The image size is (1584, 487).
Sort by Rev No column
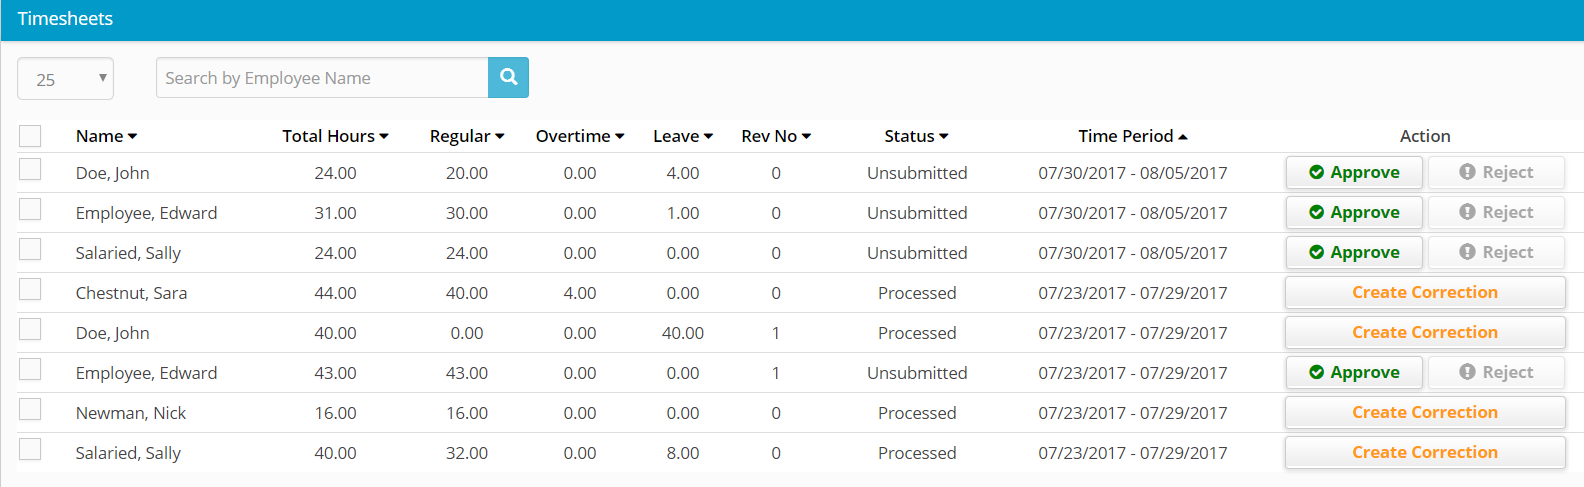click(x=775, y=136)
